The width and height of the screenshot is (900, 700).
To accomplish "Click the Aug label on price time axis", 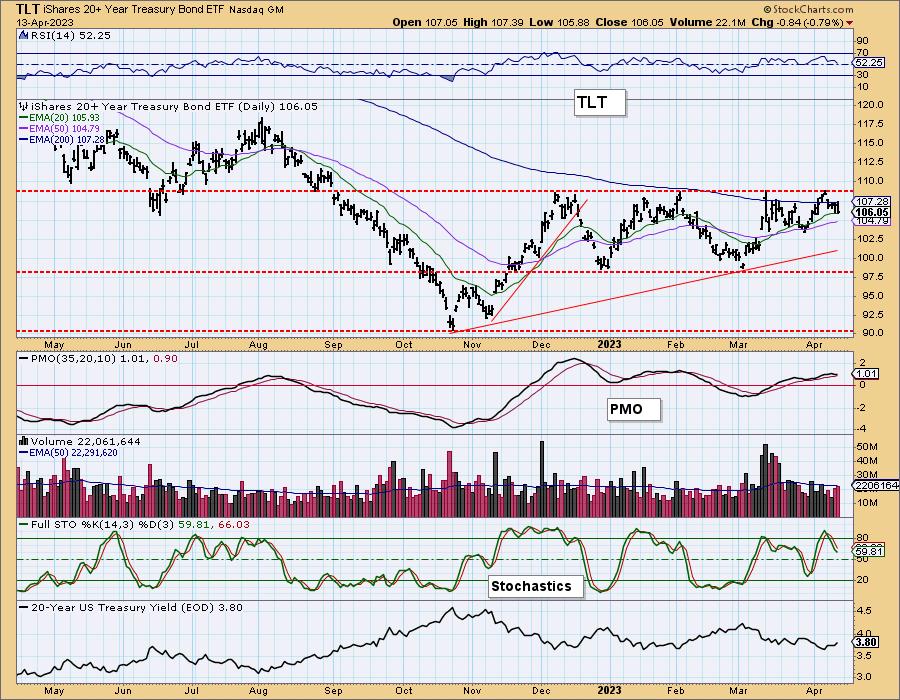I will coord(259,344).
